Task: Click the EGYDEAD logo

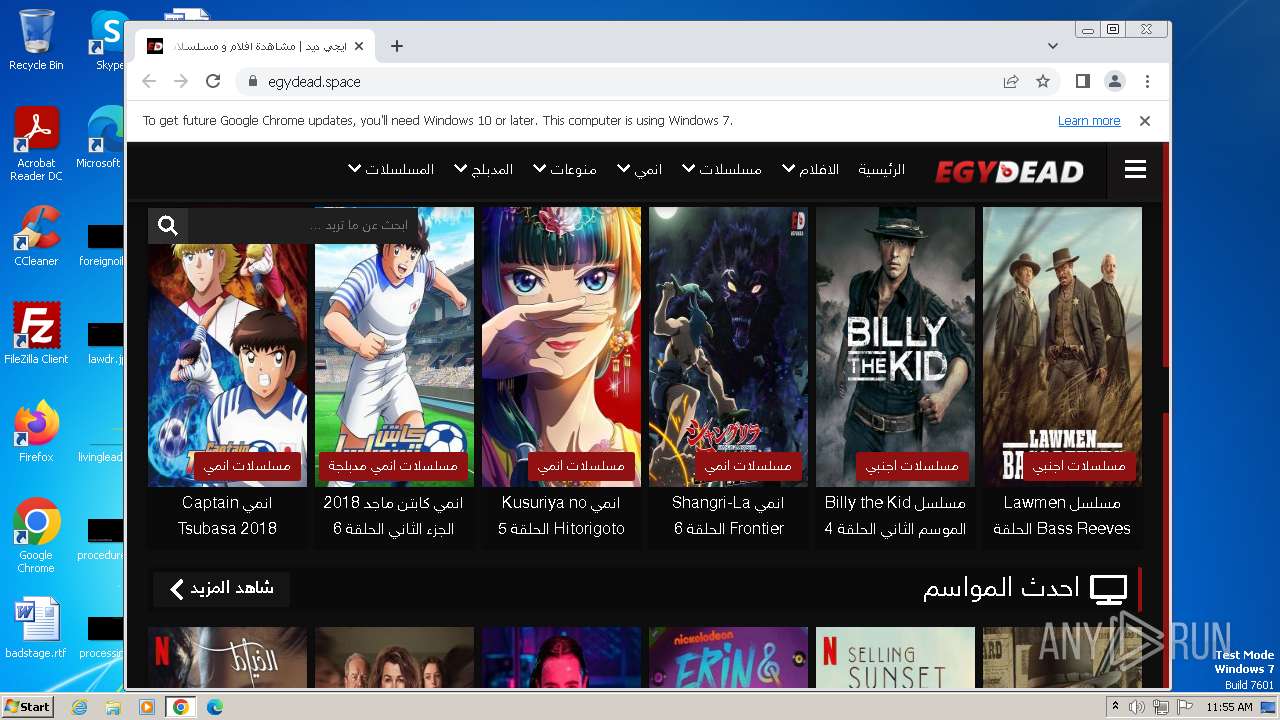Action: [1008, 171]
